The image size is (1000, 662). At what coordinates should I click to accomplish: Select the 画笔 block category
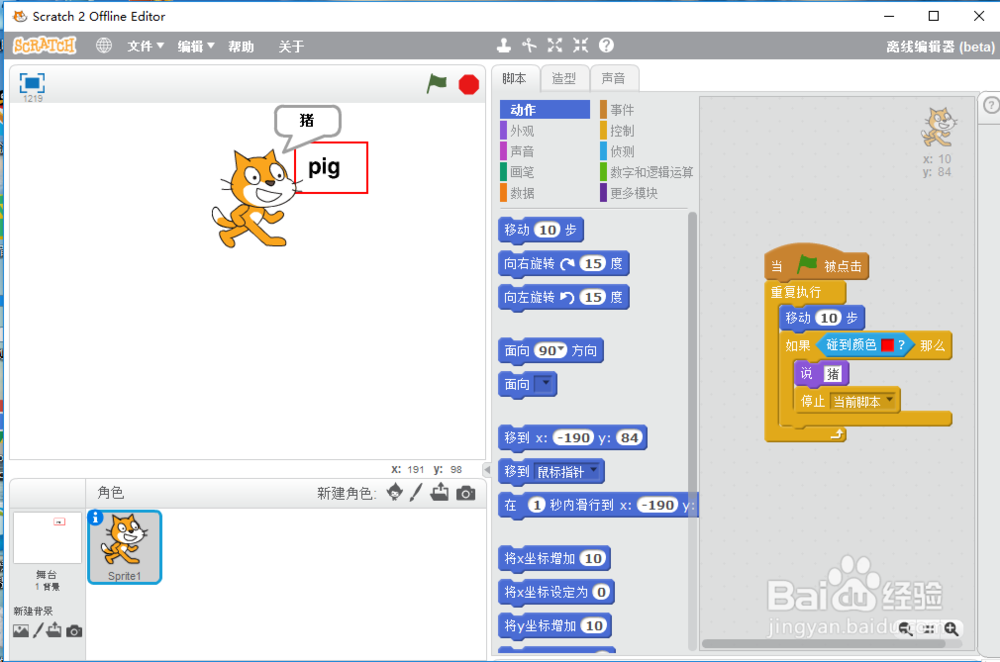click(x=545, y=172)
